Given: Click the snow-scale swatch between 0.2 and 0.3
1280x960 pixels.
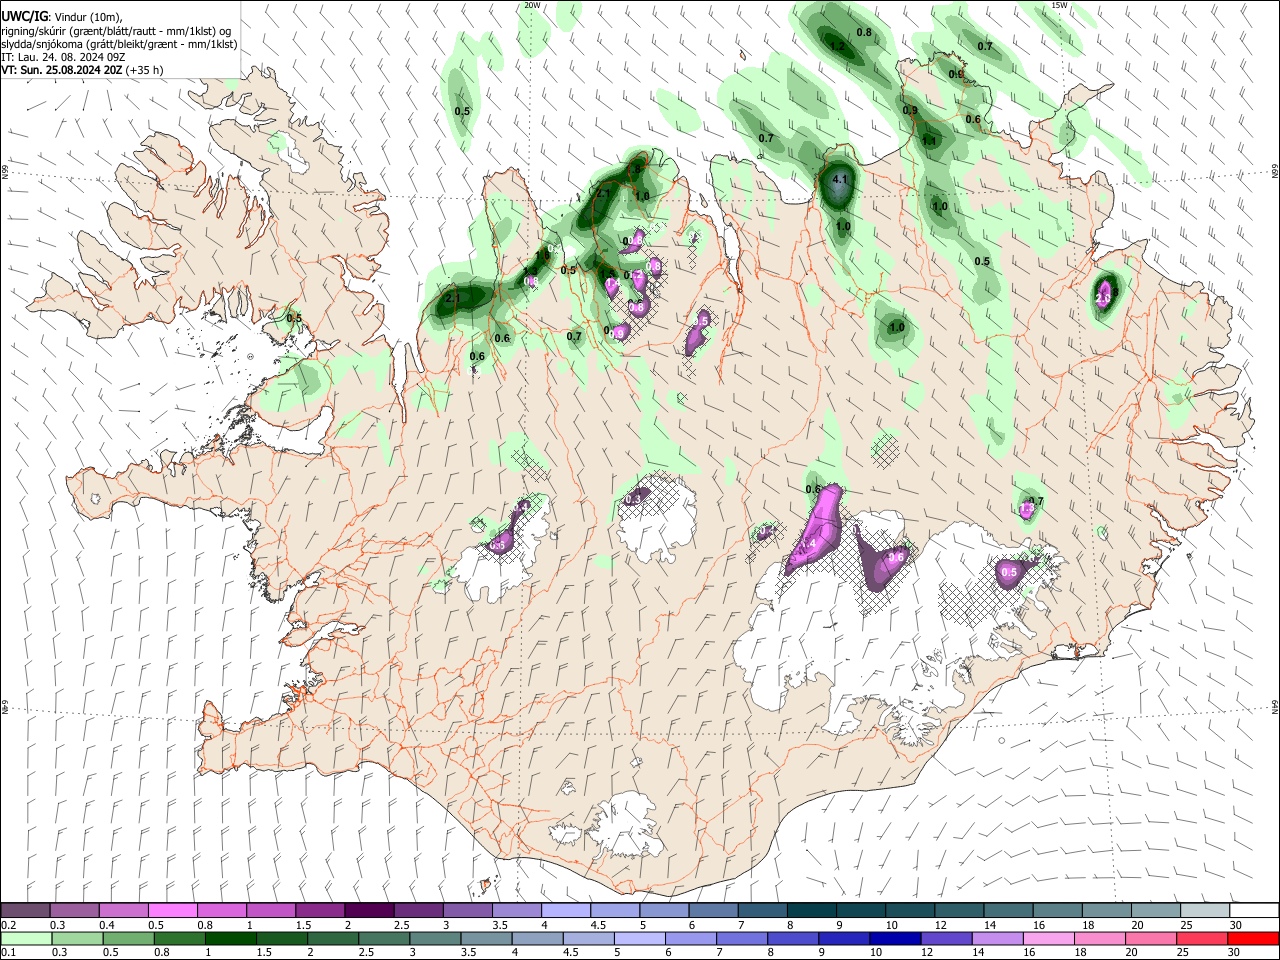Looking at the screenshot, I should (25, 911).
